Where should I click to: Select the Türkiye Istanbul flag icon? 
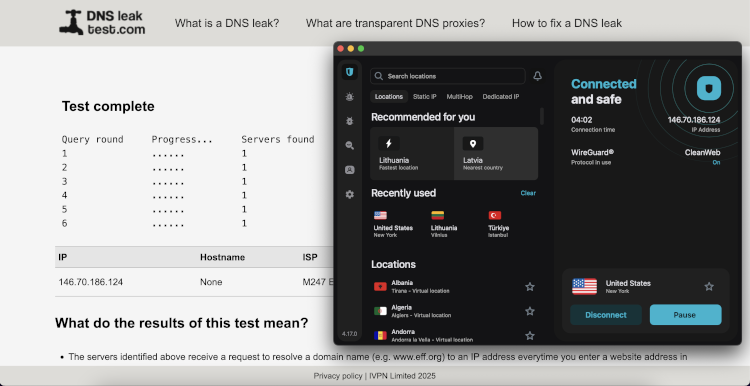tap(495, 215)
